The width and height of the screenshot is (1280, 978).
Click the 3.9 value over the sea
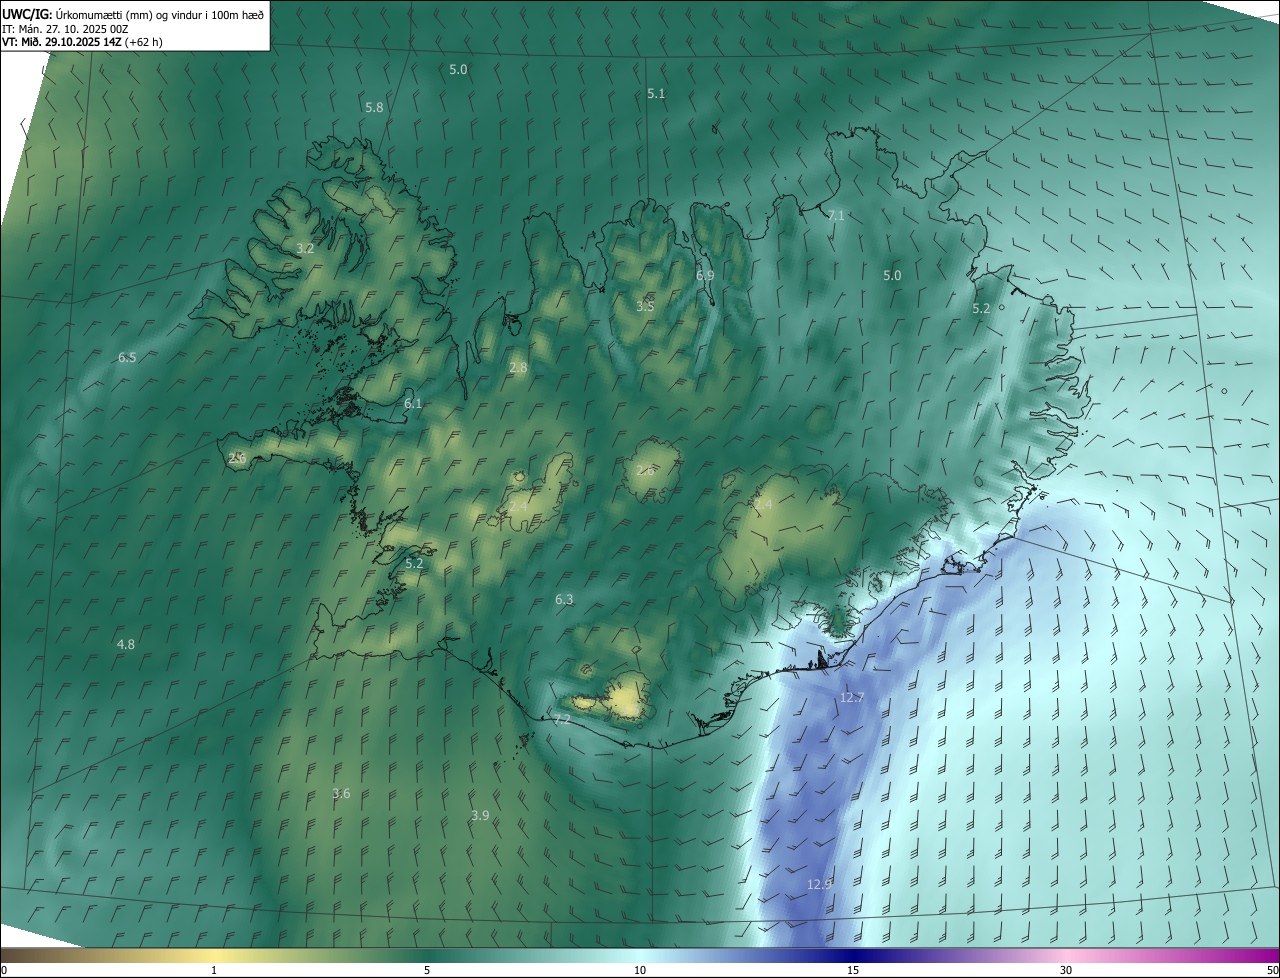[480, 815]
